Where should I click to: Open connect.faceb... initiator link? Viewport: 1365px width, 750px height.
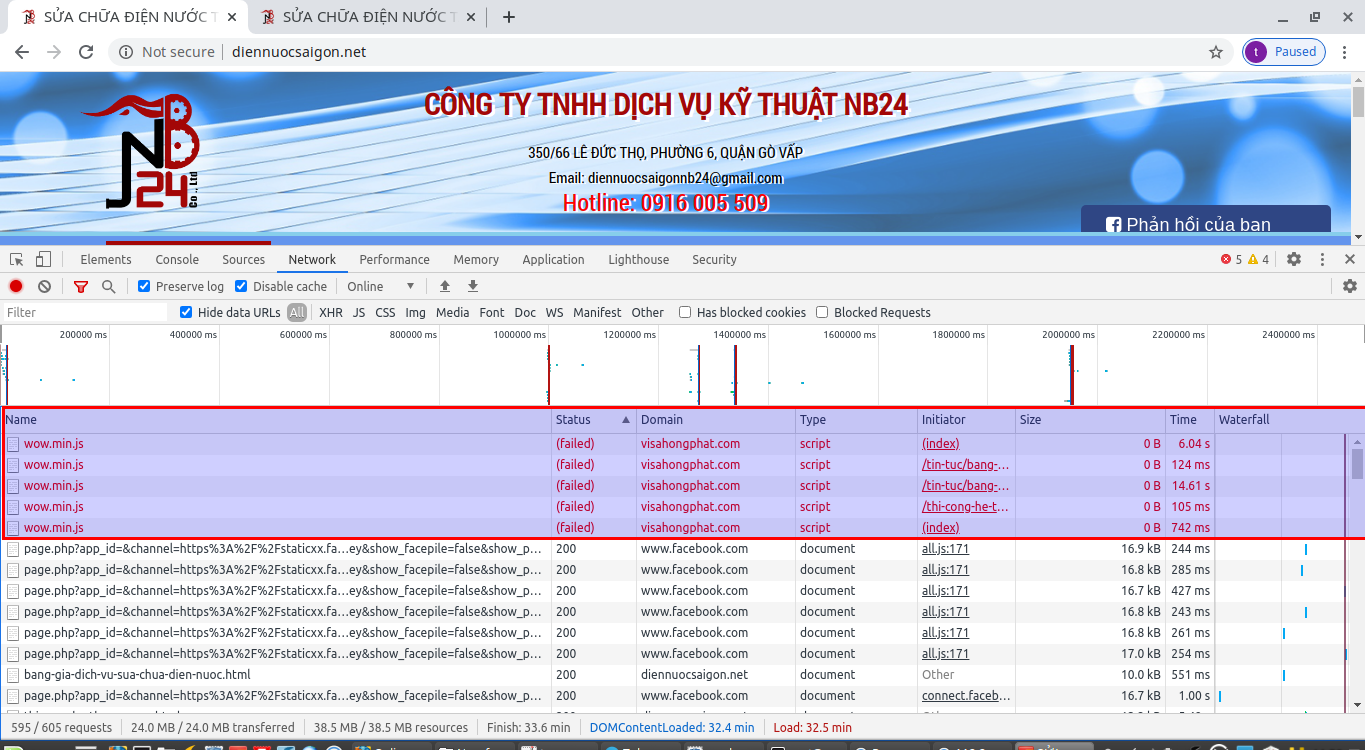[x=966, y=695]
